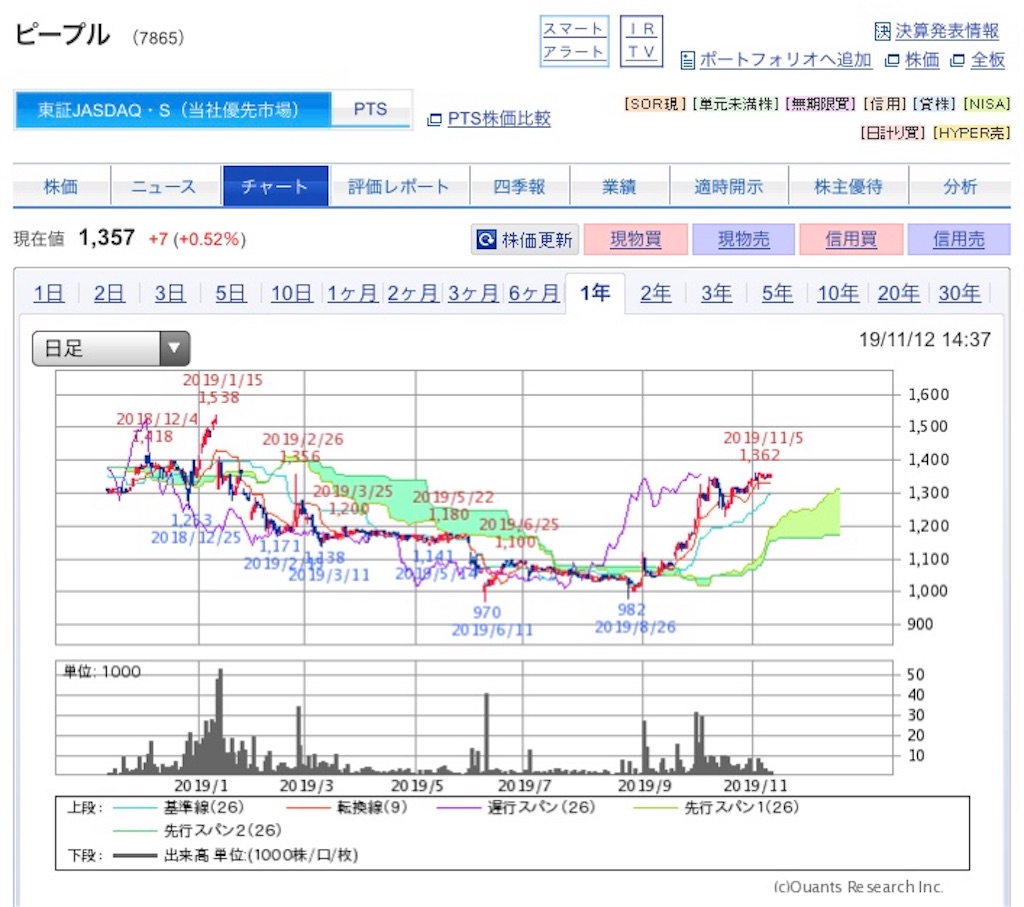Click the ポートフォリオへ追加 link
1024x907 pixels.
786,60
